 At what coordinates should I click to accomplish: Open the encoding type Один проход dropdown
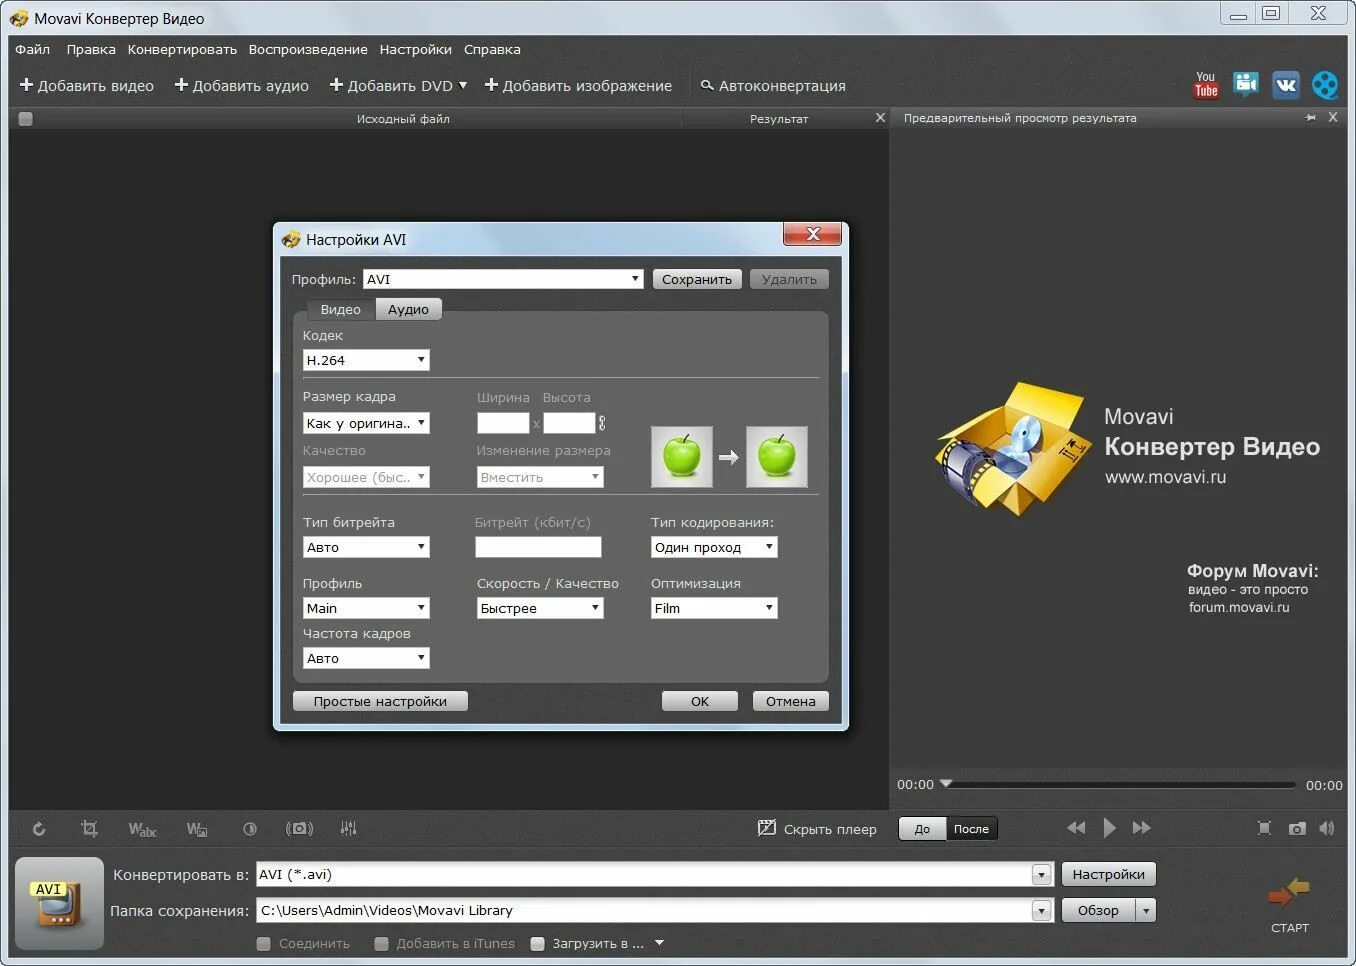714,547
